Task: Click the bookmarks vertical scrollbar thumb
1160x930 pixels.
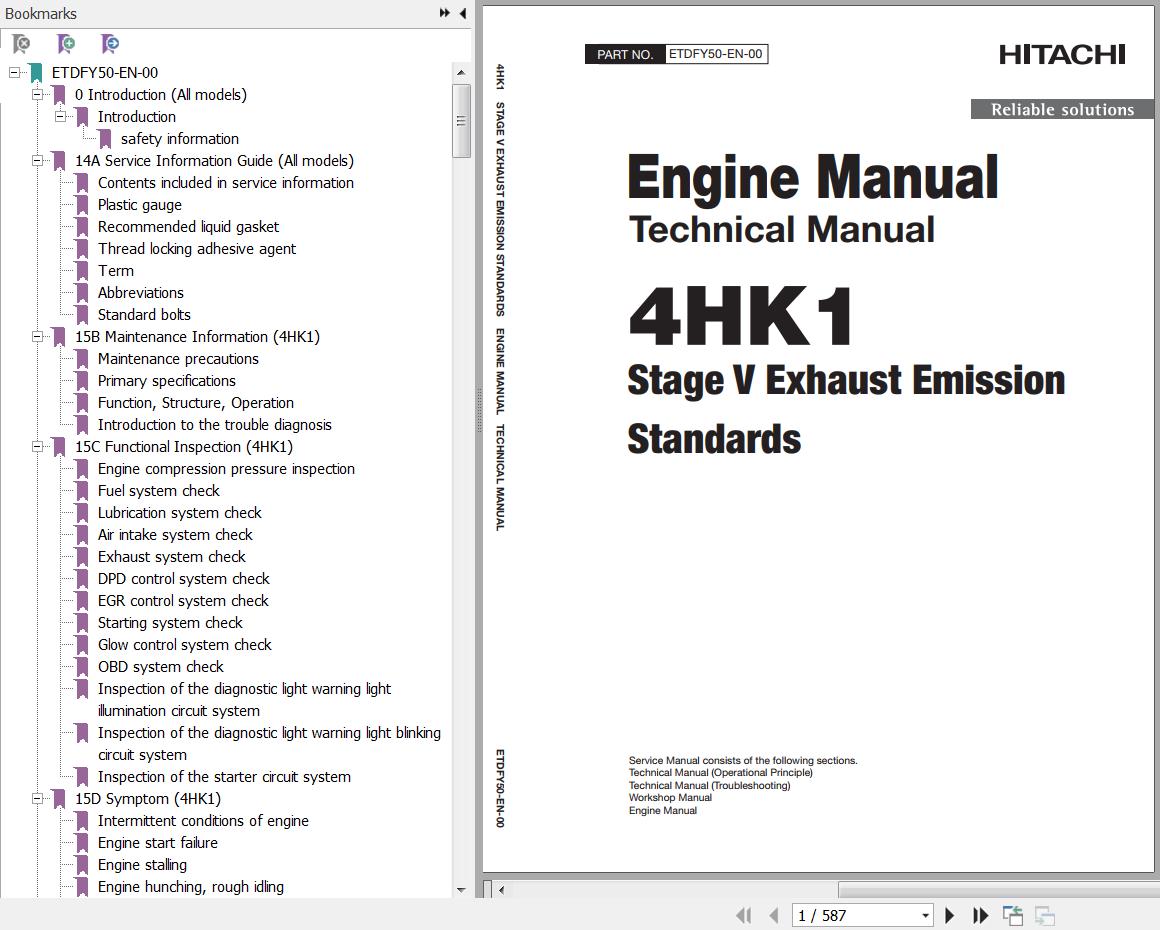Action: [461, 121]
